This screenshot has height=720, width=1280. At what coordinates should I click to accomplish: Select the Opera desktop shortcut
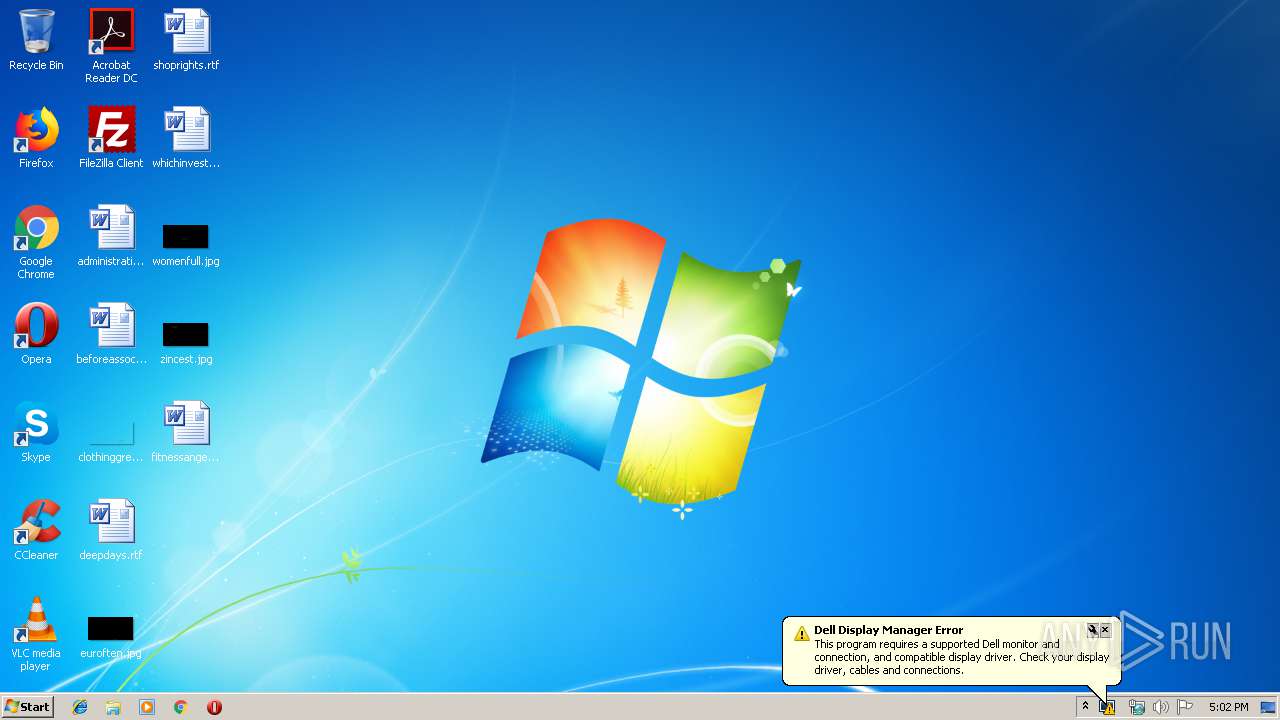tap(36, 334)
